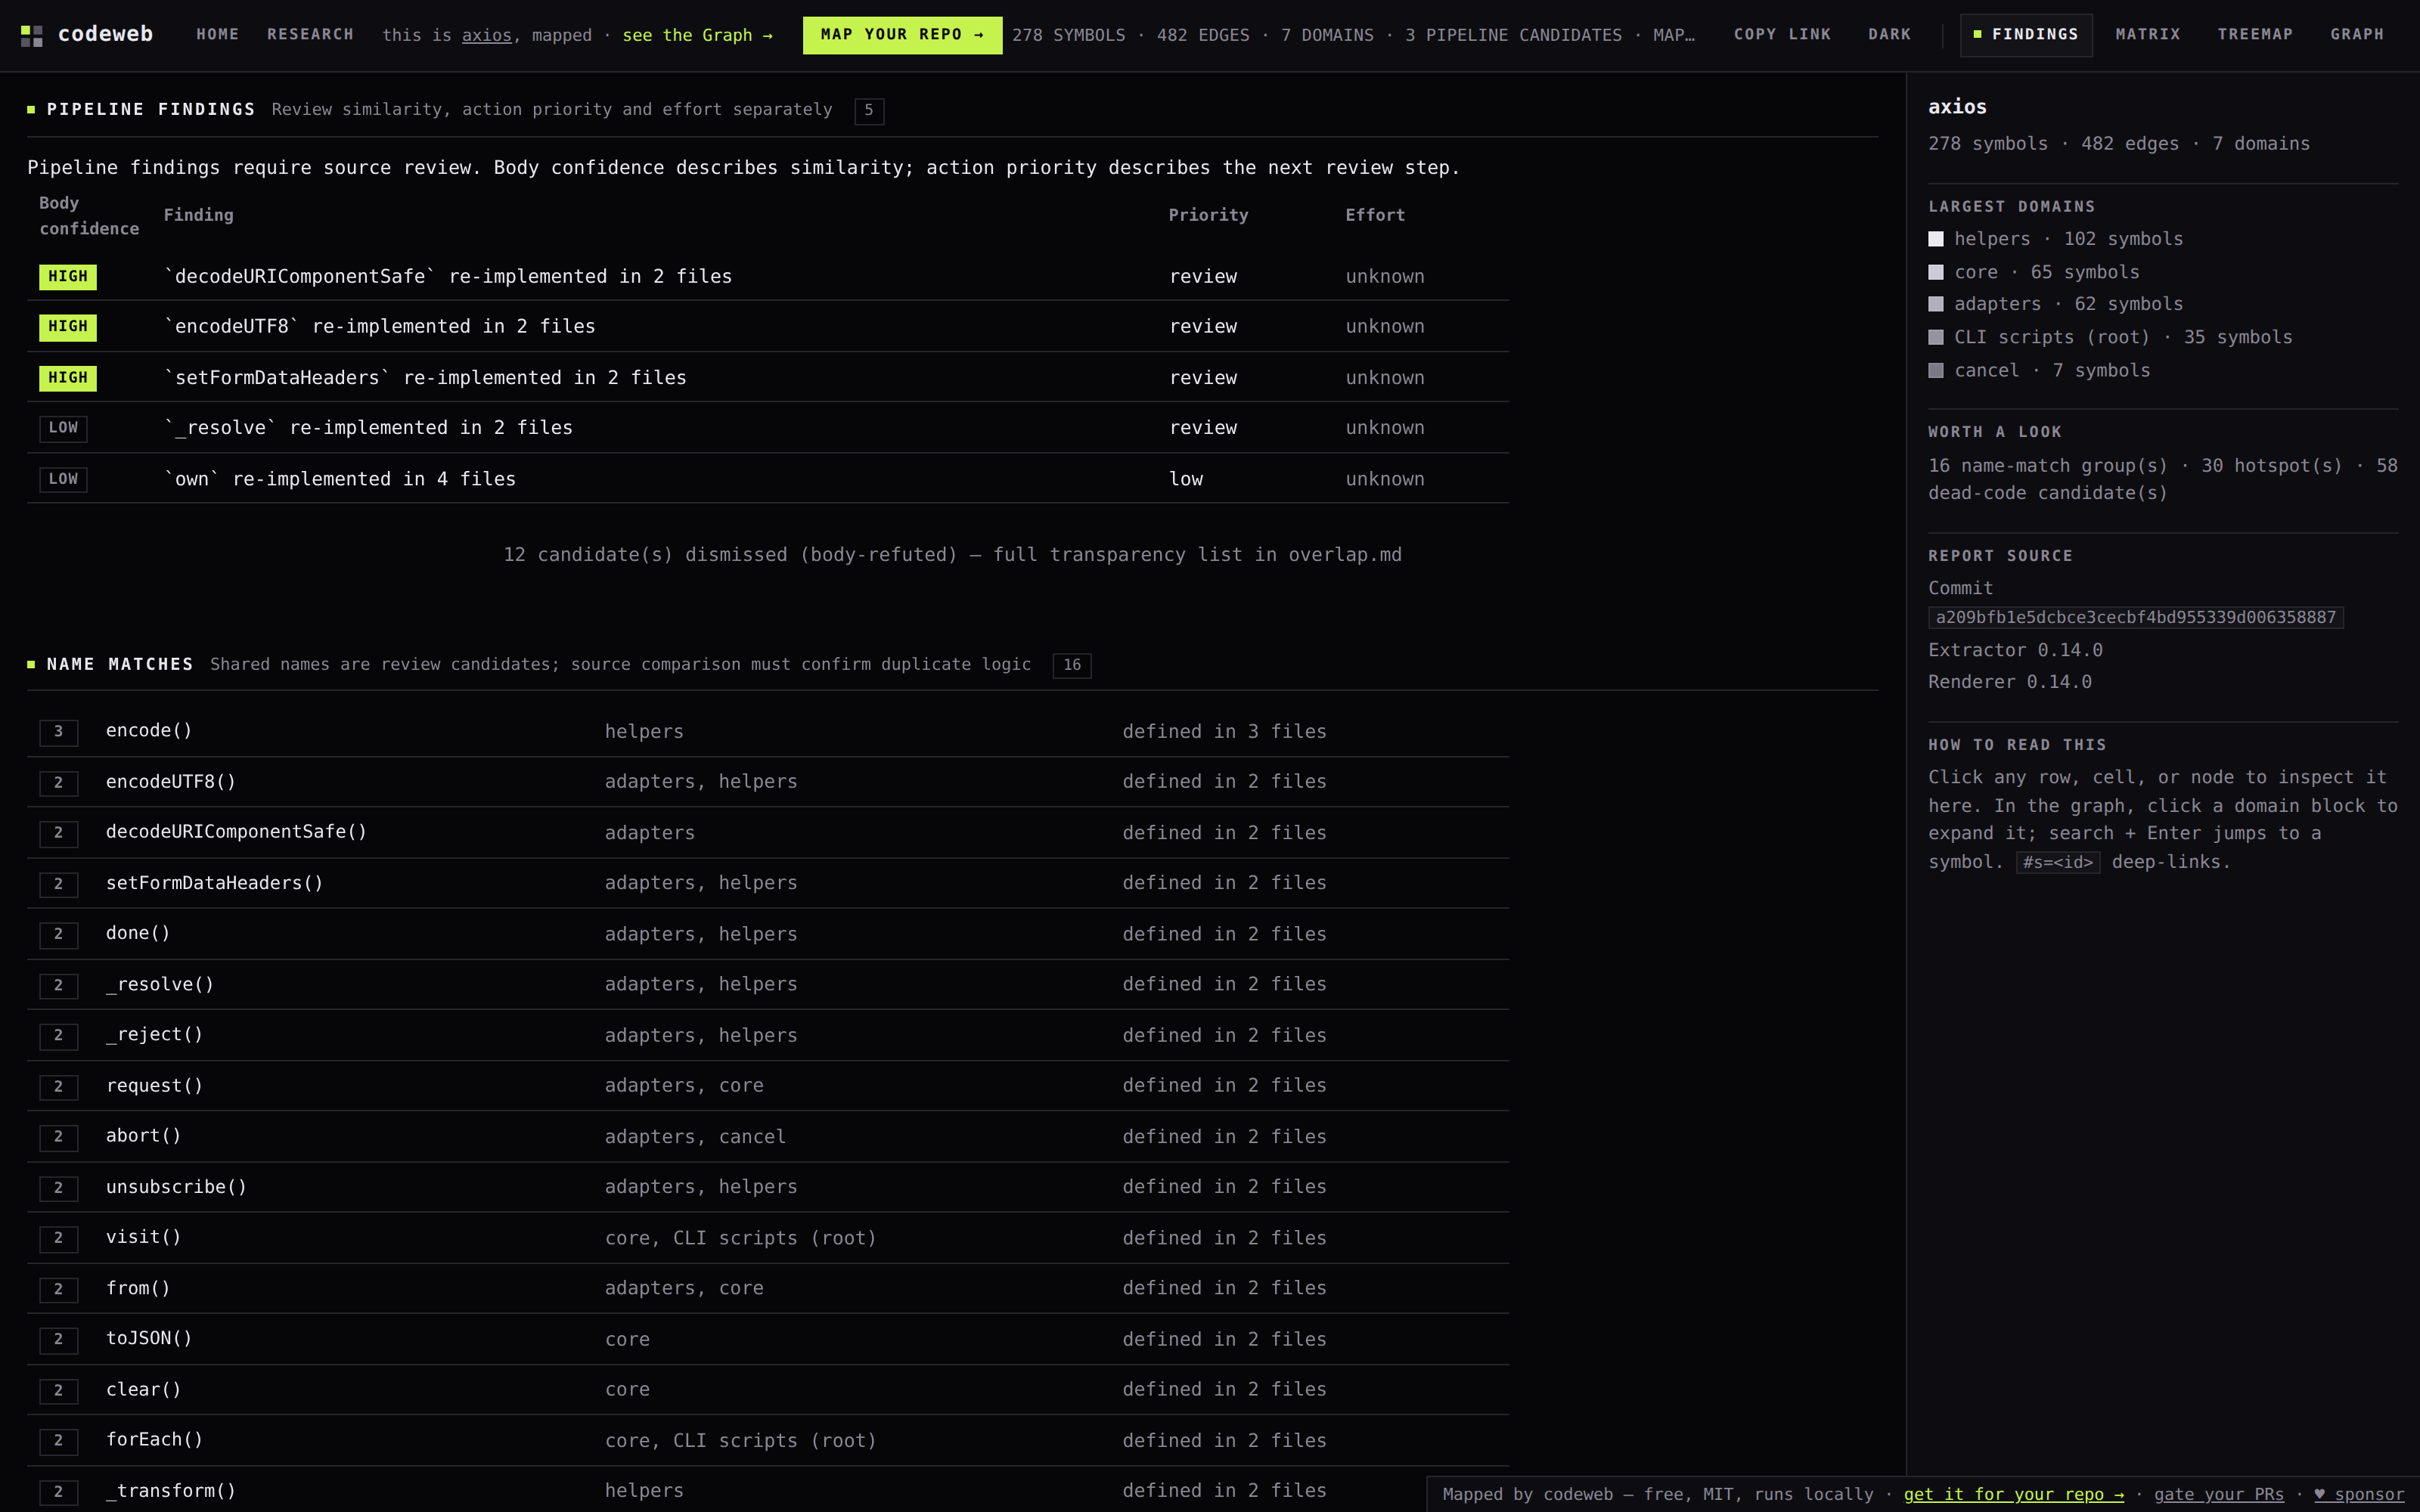Click LOW badge of 'own' finding
Viewport: 2420px width, 1512px height.
click(63, 479)
